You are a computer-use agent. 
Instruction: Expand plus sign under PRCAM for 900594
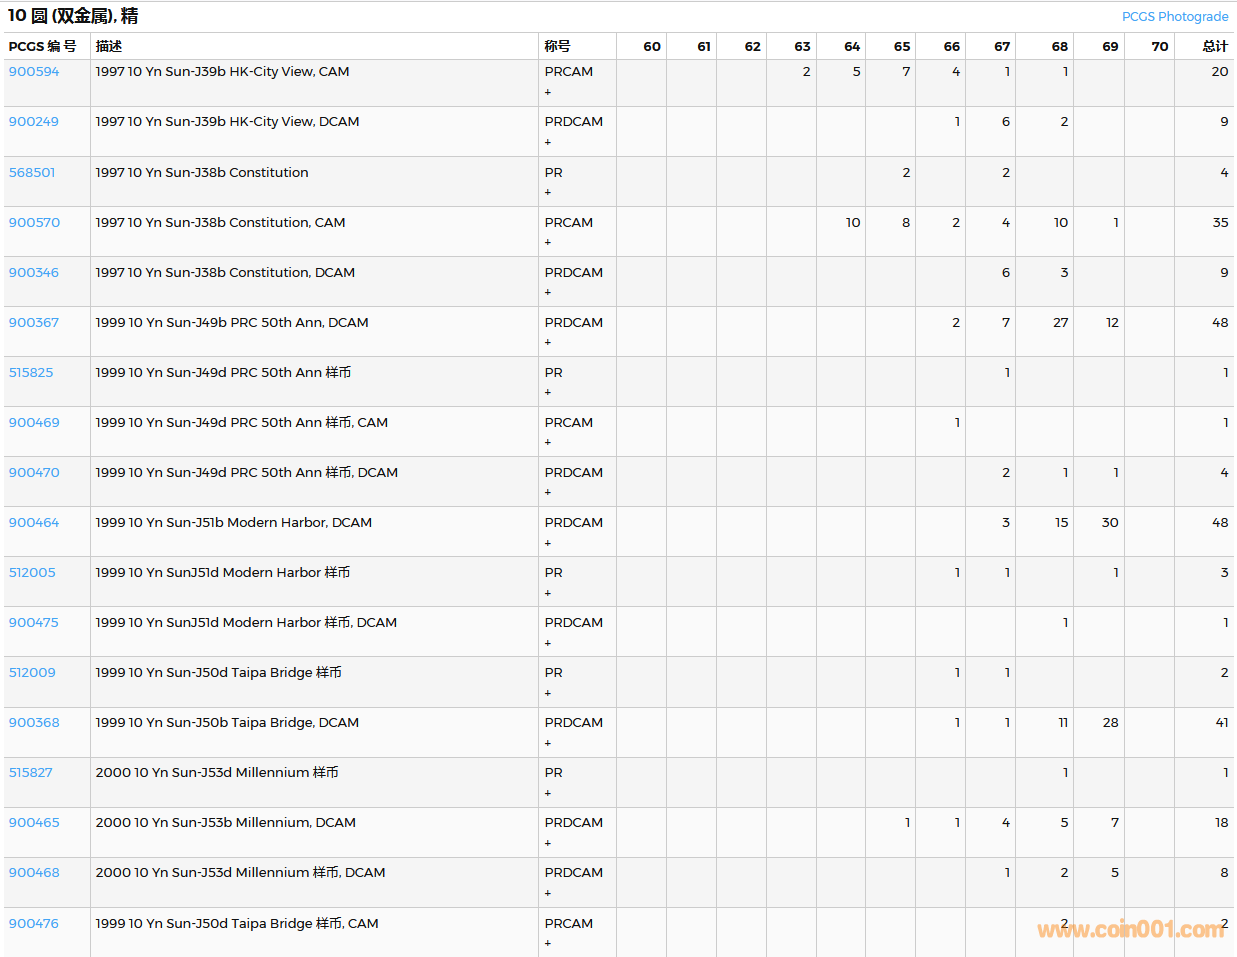[x=548, y=92]
